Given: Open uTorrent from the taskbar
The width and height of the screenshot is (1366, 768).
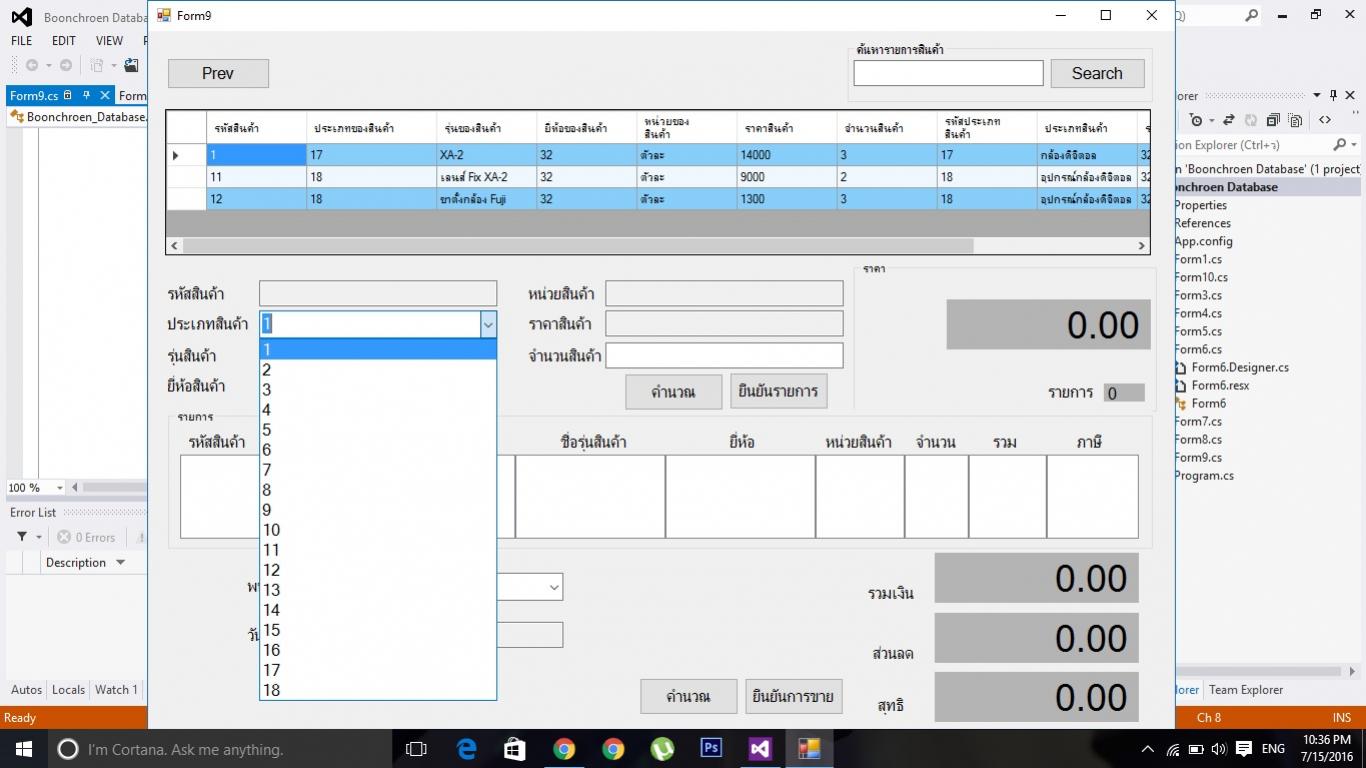Looking at the screenshot, I should click(x=662, y=749).
